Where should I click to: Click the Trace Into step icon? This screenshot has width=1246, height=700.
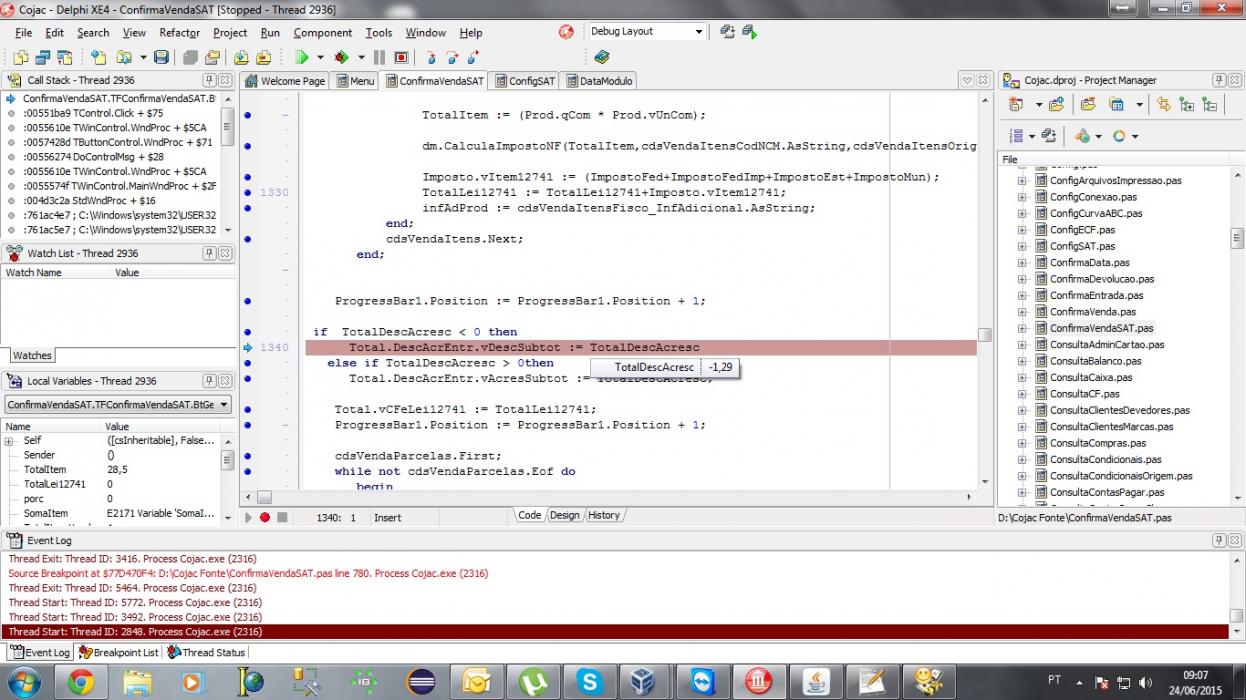430,58
